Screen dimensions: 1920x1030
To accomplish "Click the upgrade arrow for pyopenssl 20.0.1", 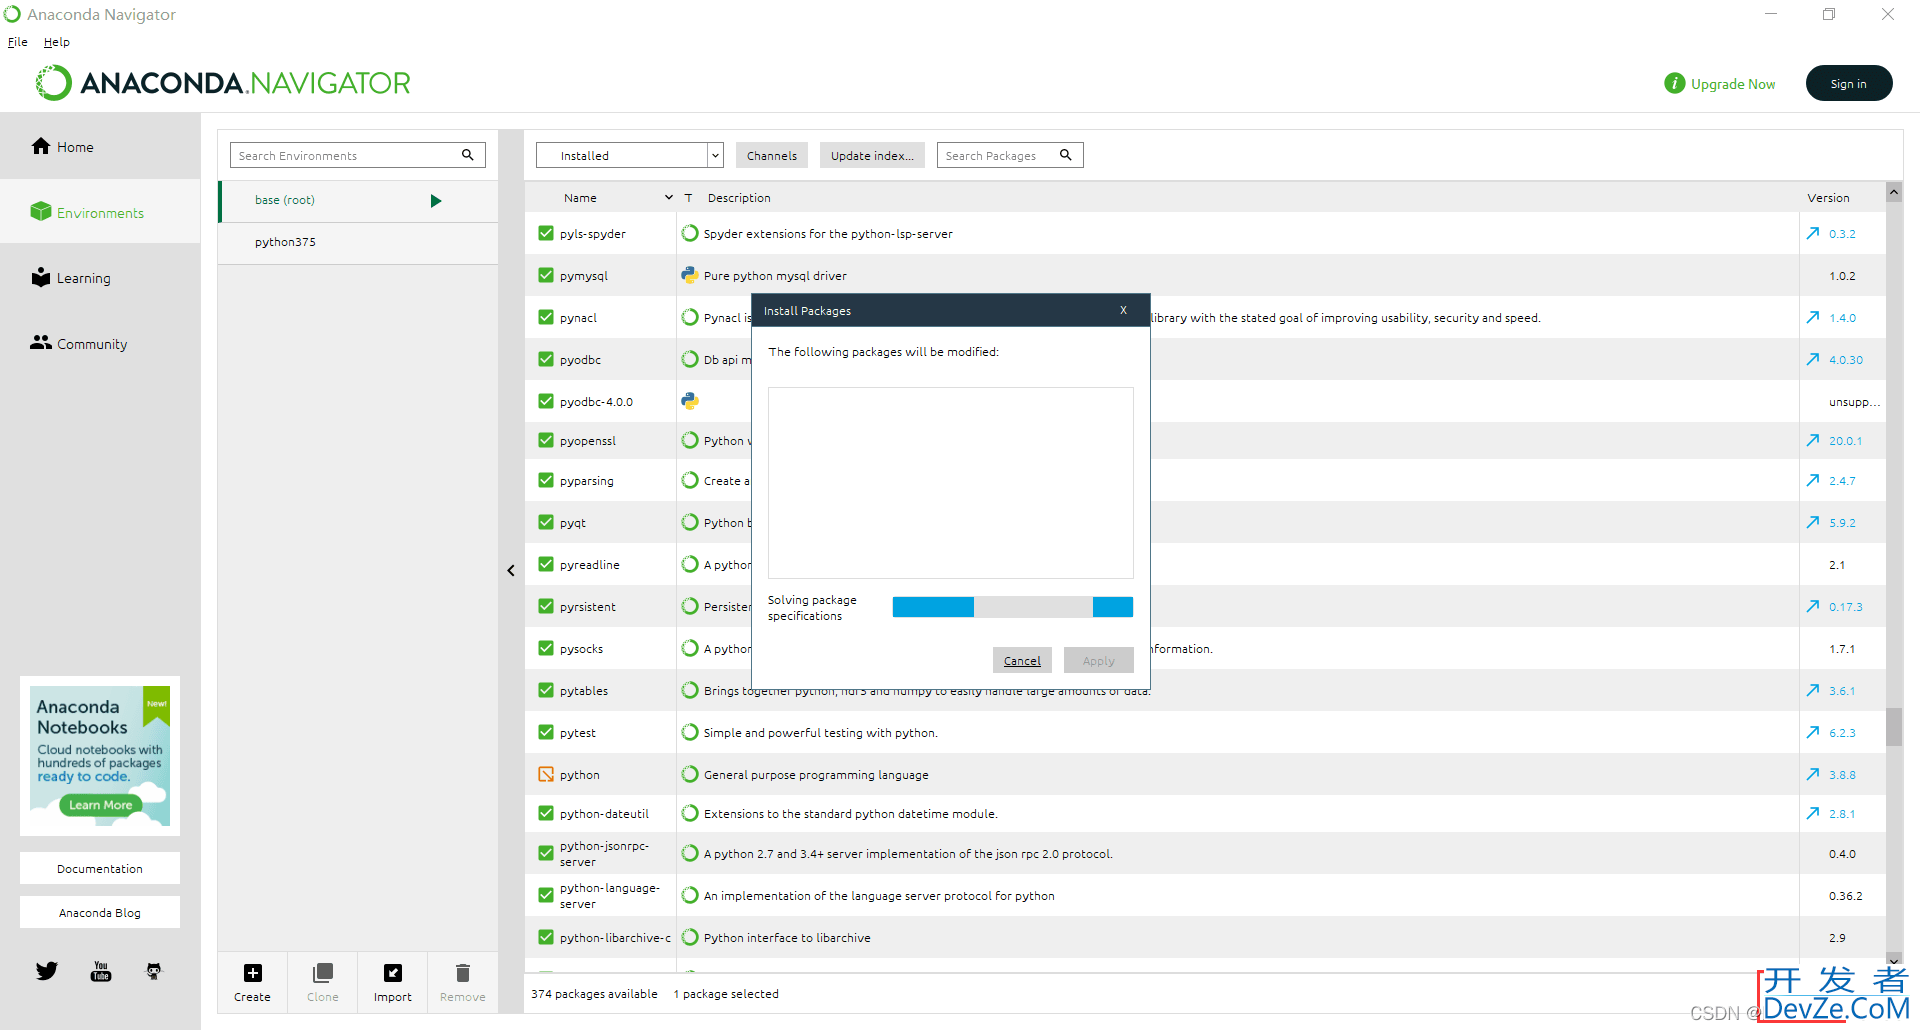I will [1813, 440].
